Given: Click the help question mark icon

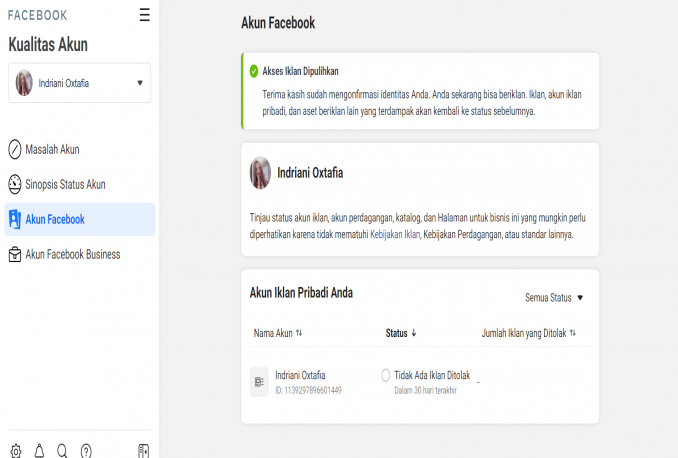Looking at the screenshot, I should point(86,451).
